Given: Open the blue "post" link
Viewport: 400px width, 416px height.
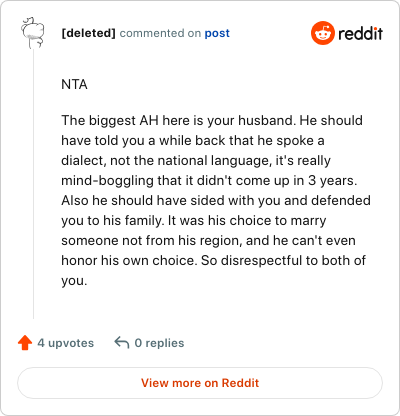Looking at the screenshot, I should [217, 33].
